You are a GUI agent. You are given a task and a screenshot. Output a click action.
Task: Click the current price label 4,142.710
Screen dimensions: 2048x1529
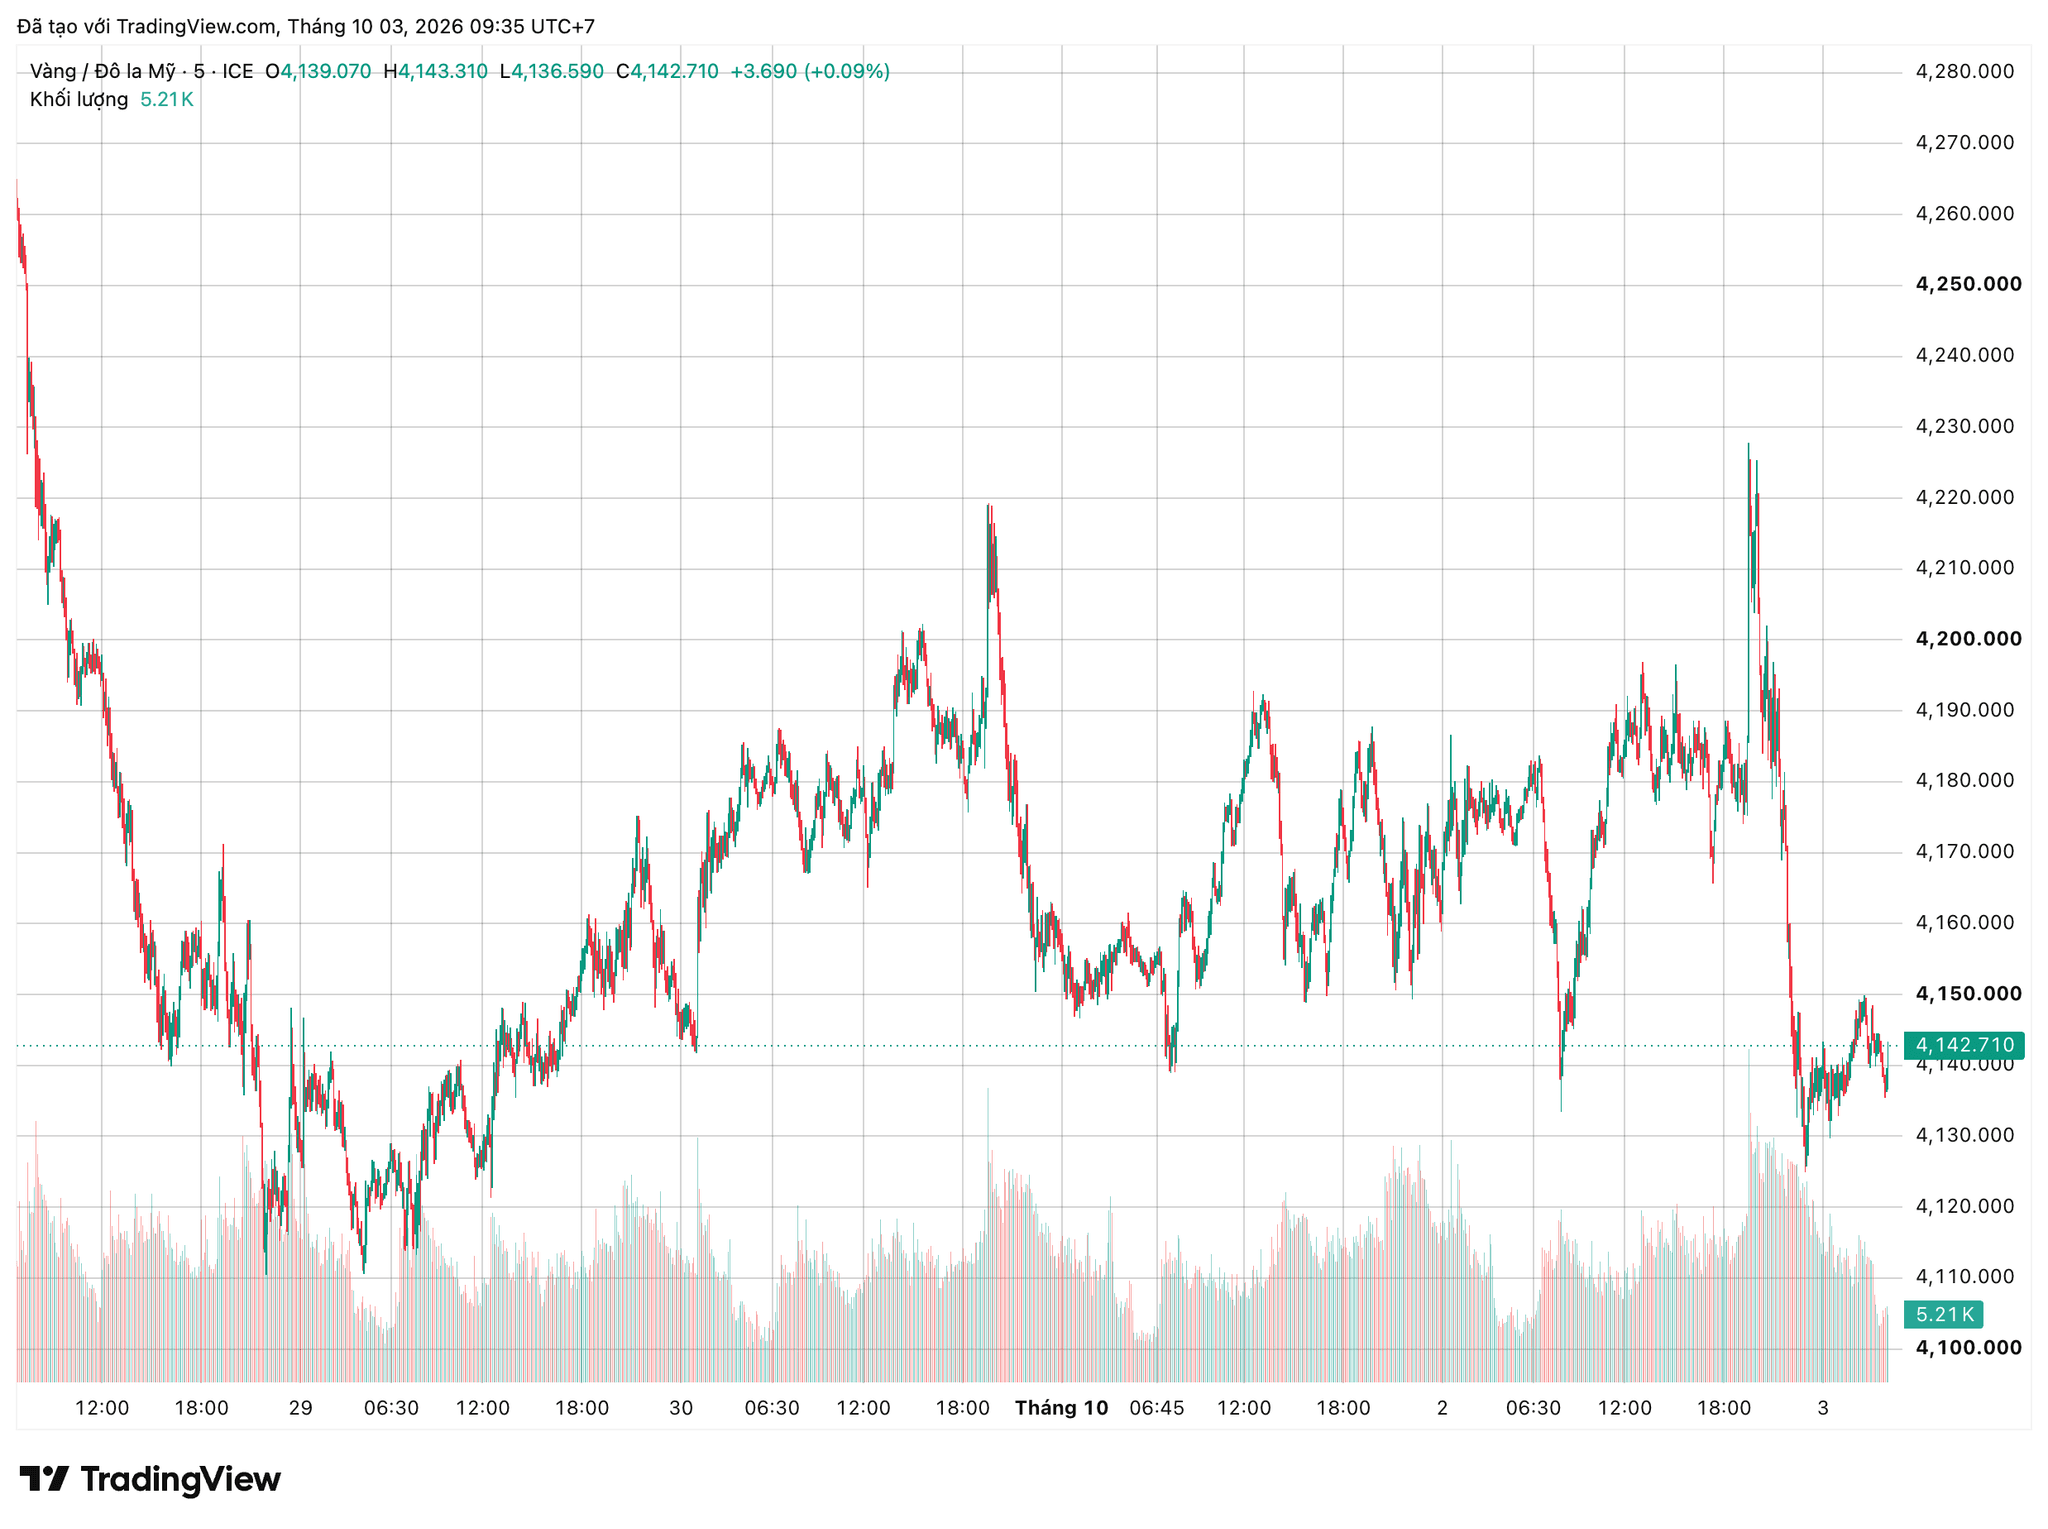click(x=1964, y=1046)
